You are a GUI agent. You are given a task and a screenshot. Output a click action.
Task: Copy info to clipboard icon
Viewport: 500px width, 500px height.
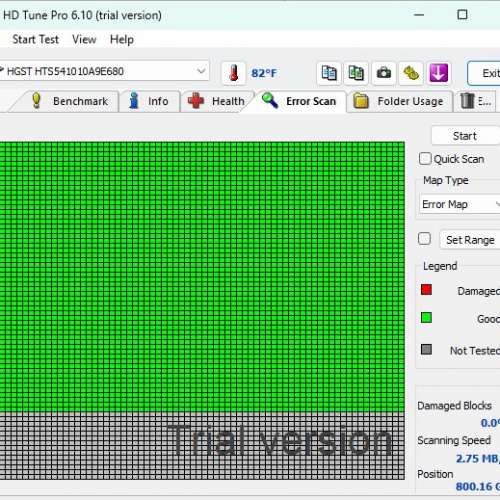pyautogui.click(x=329, y=73)
